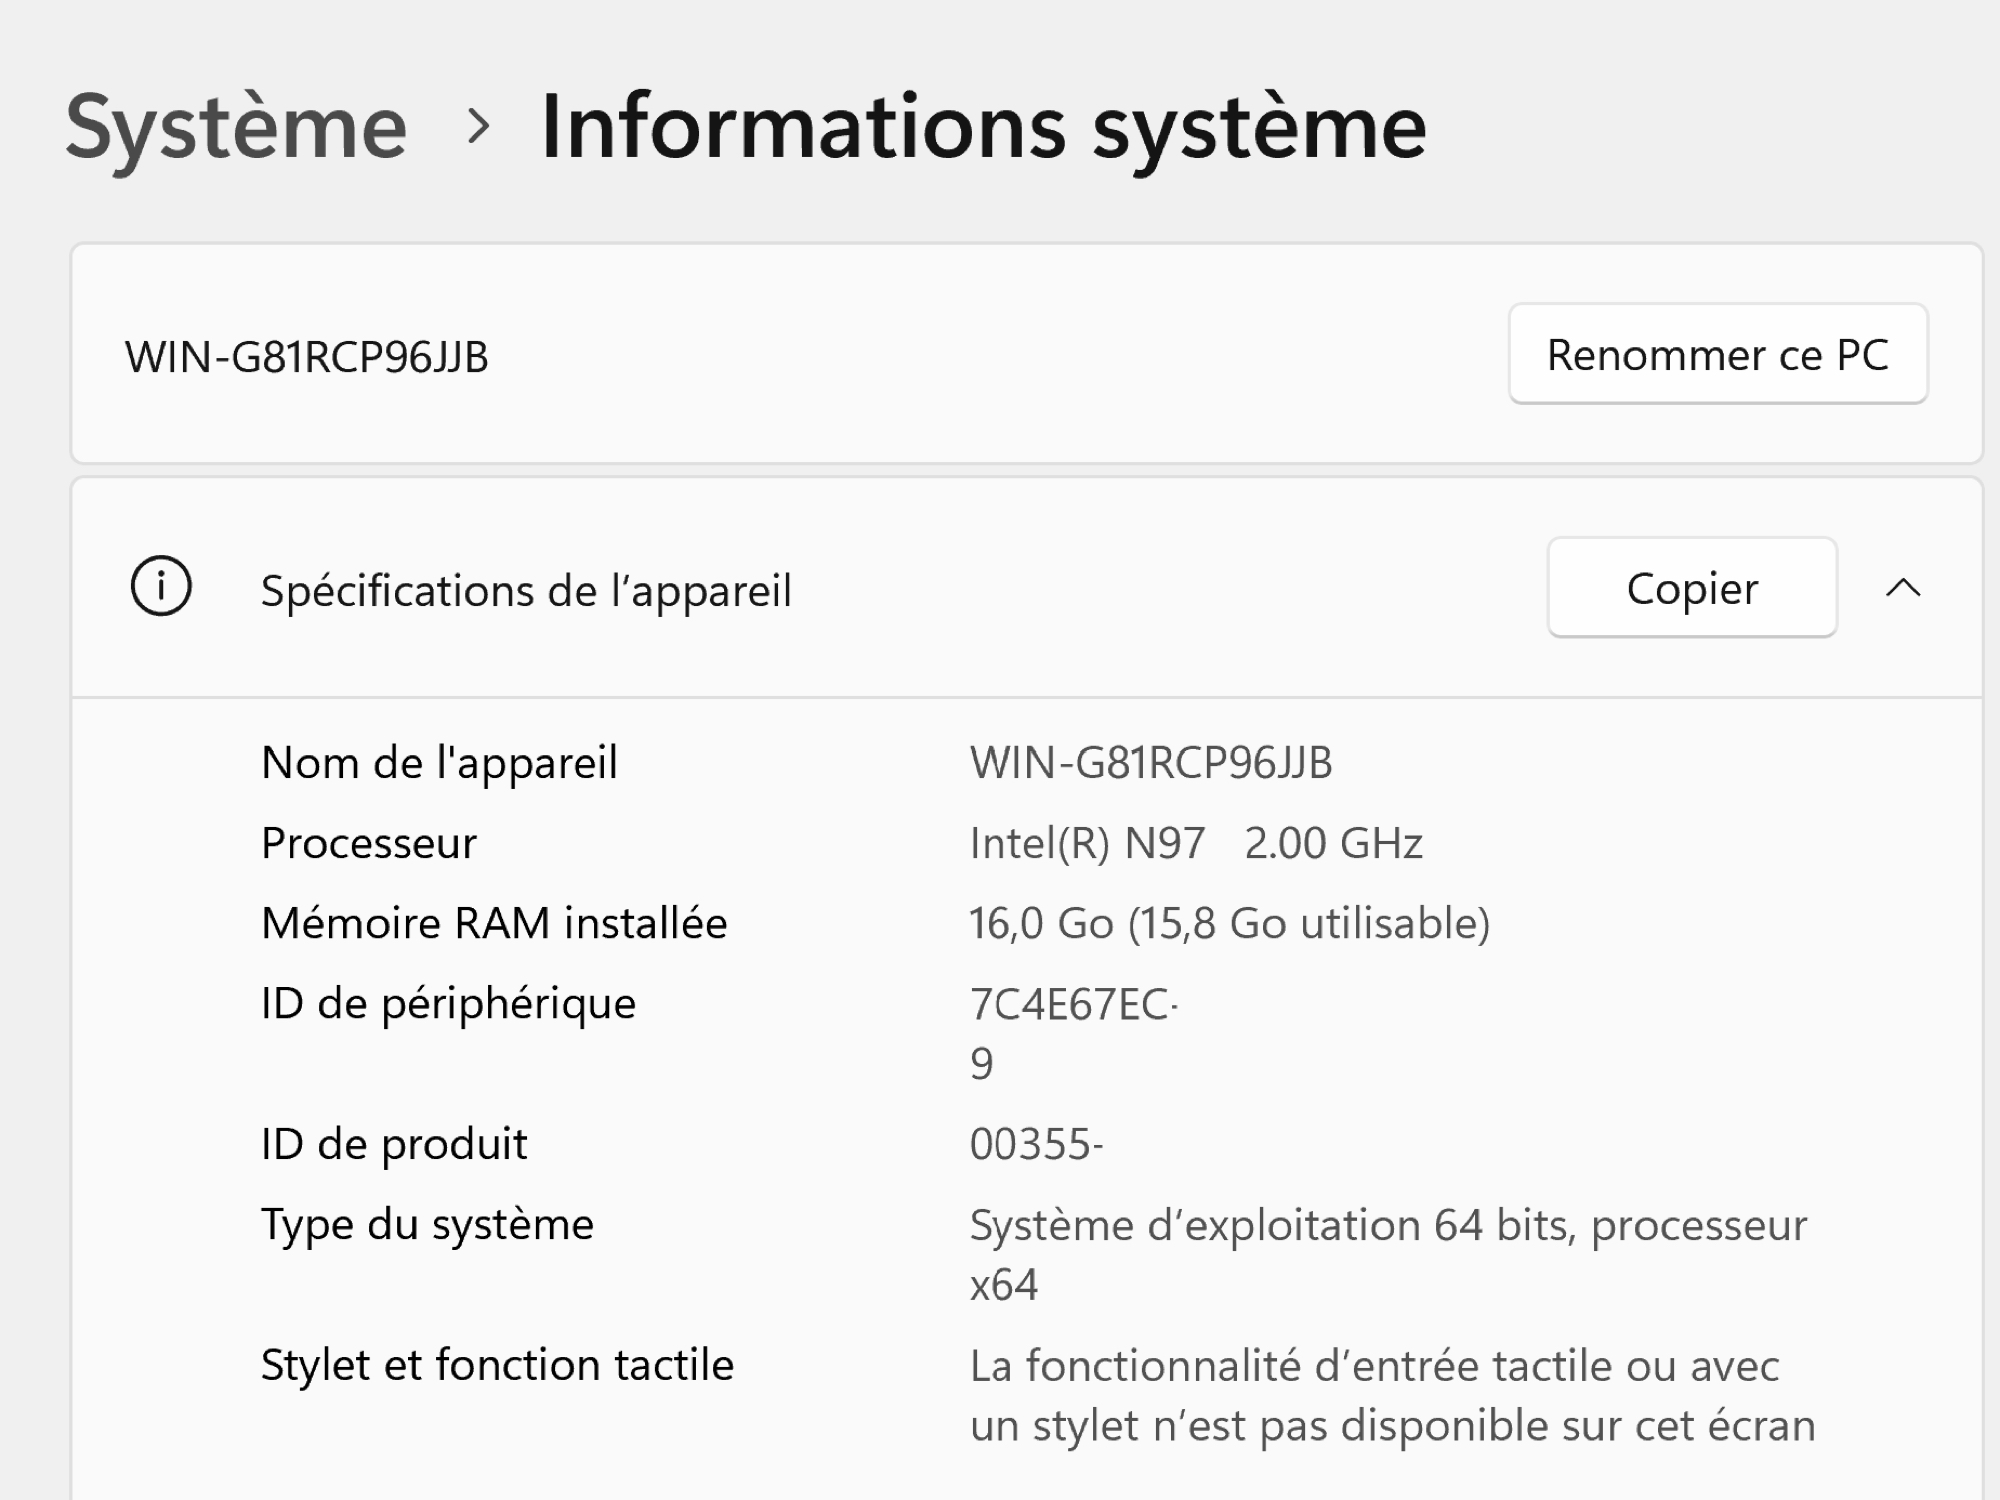Viewport: 2000px width, 1500px height.
Task: Click the Mémoire RAM installée label
Action: [x=494, y=923]
